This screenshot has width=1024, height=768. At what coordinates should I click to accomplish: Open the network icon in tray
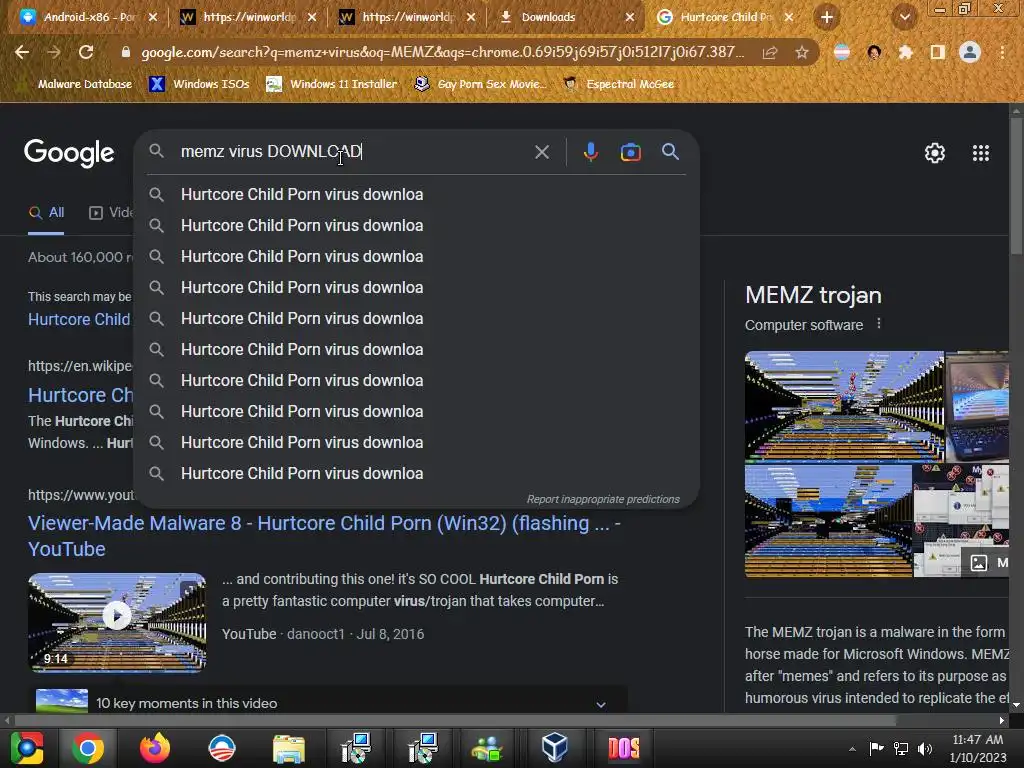pyautogui.click(x=901, y=748)
